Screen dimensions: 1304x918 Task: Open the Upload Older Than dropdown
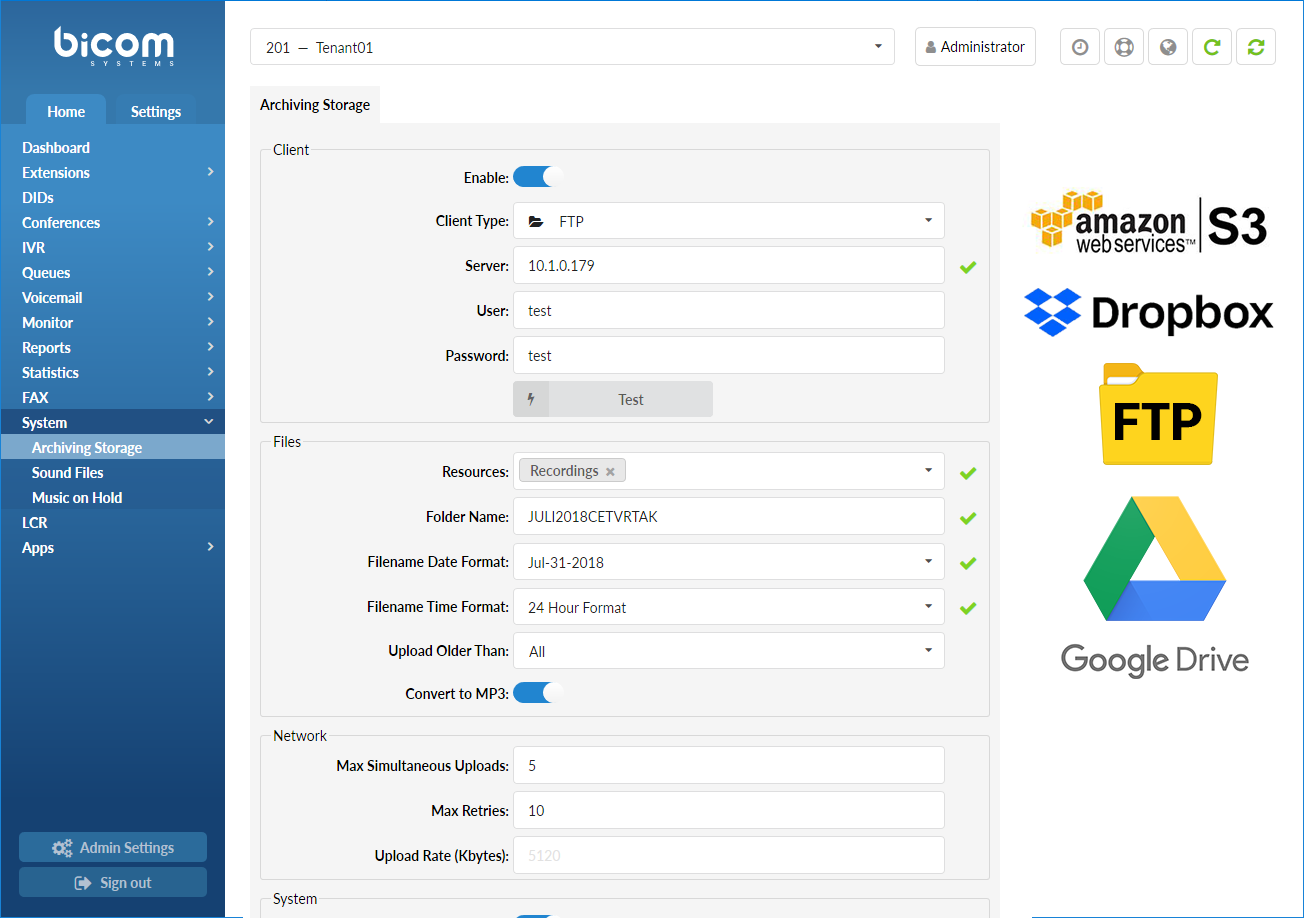[729, 651]
